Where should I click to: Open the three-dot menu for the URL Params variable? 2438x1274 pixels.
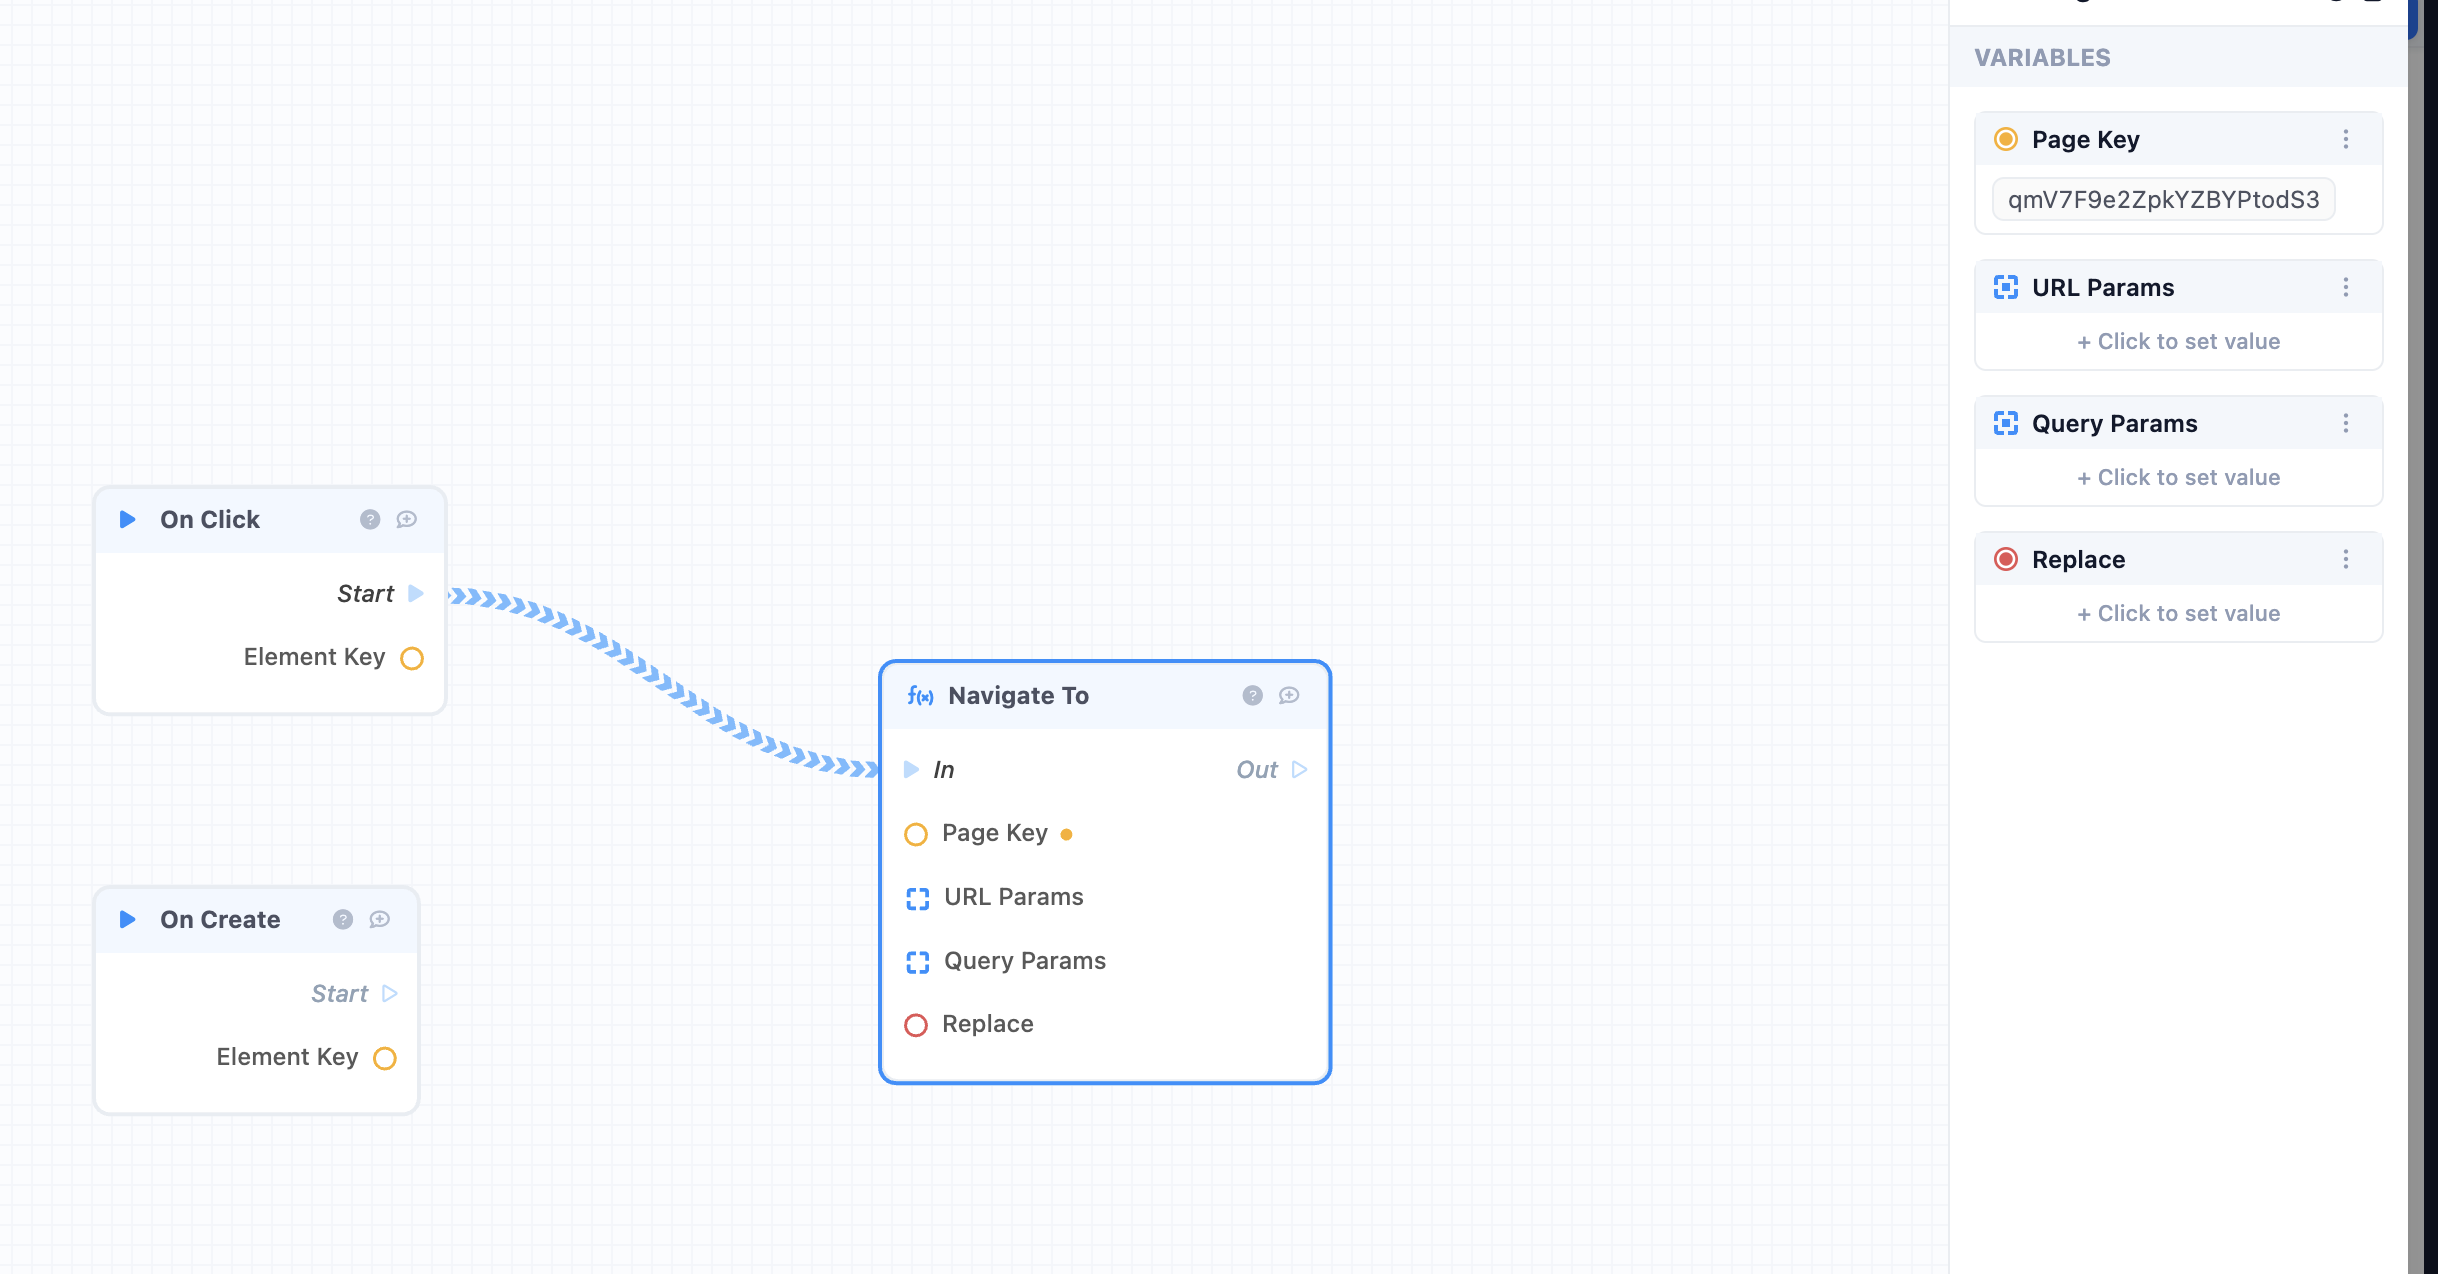pos(2347,287)
